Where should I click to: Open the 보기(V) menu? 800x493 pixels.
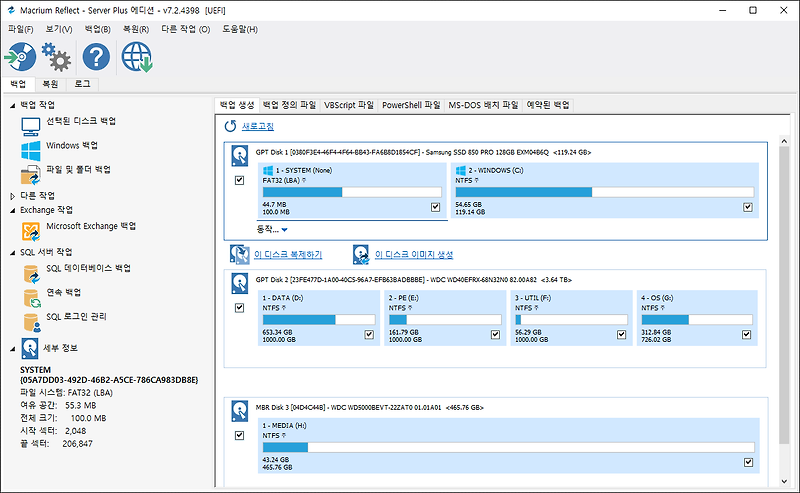click(59, 29)
